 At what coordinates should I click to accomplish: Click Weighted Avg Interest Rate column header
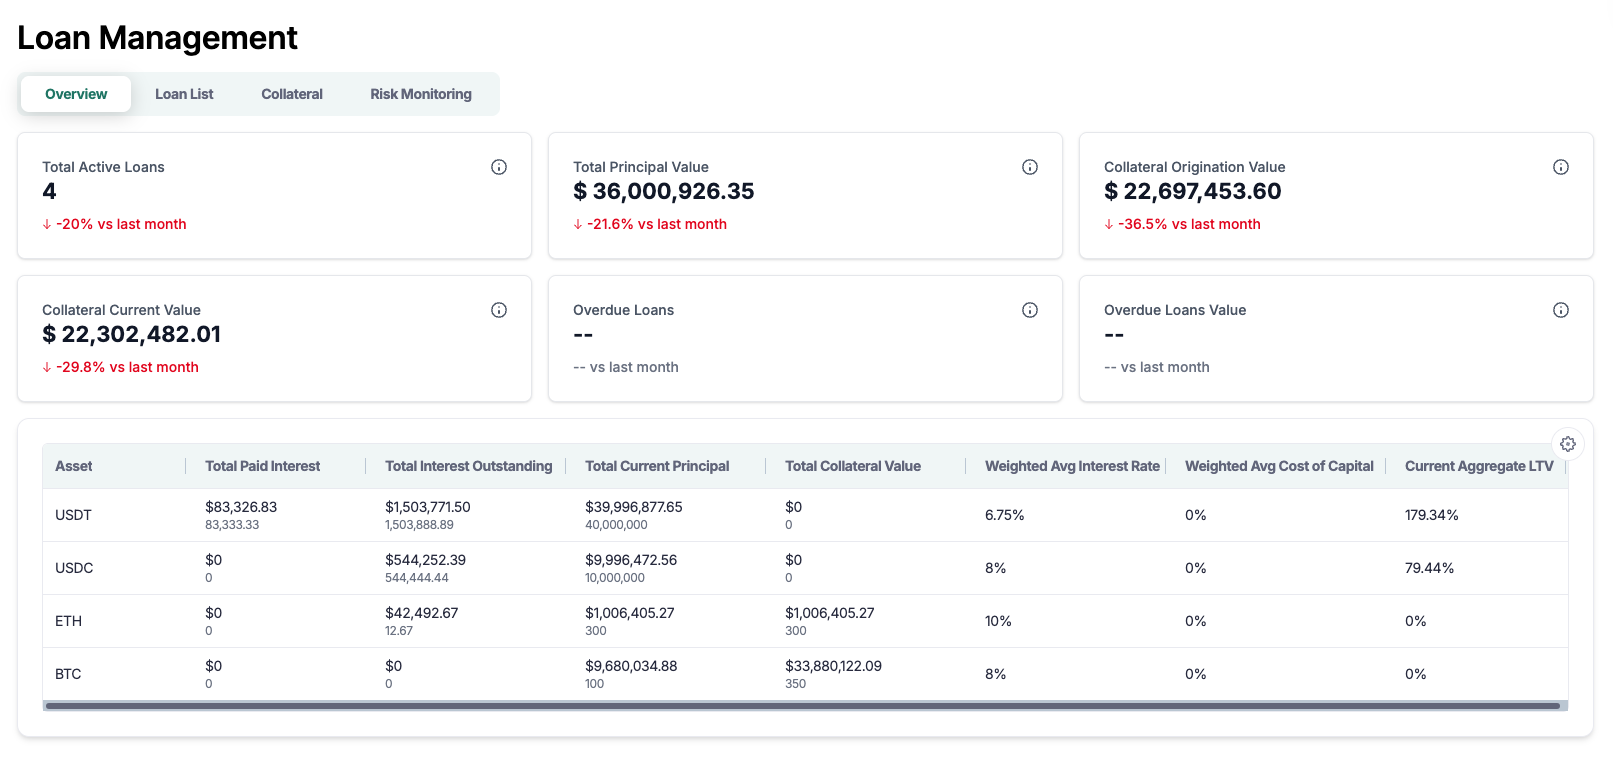[x=1072, y=466]
